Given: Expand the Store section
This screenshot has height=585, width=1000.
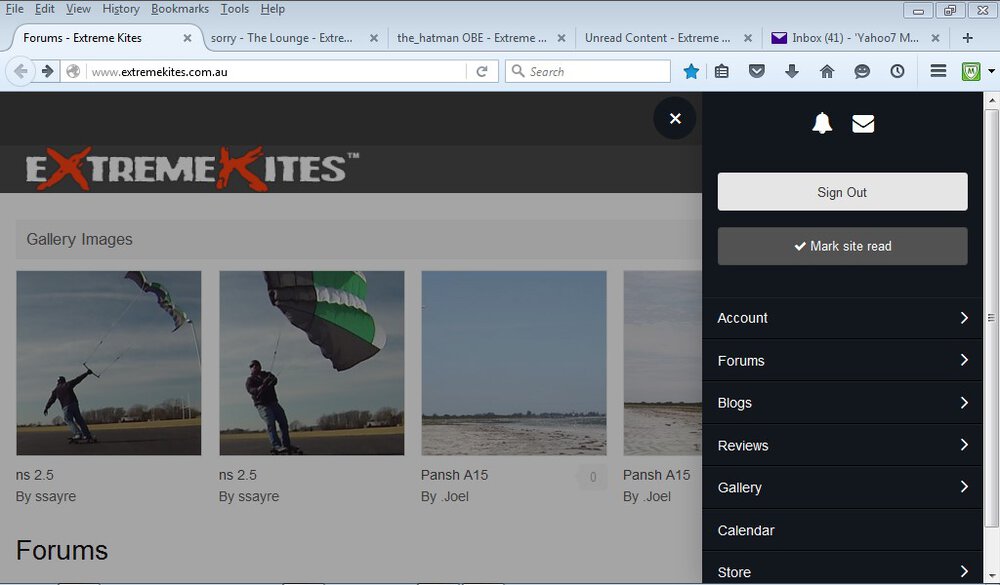Looking at the screenshot, I should click(x=842, y=571).
